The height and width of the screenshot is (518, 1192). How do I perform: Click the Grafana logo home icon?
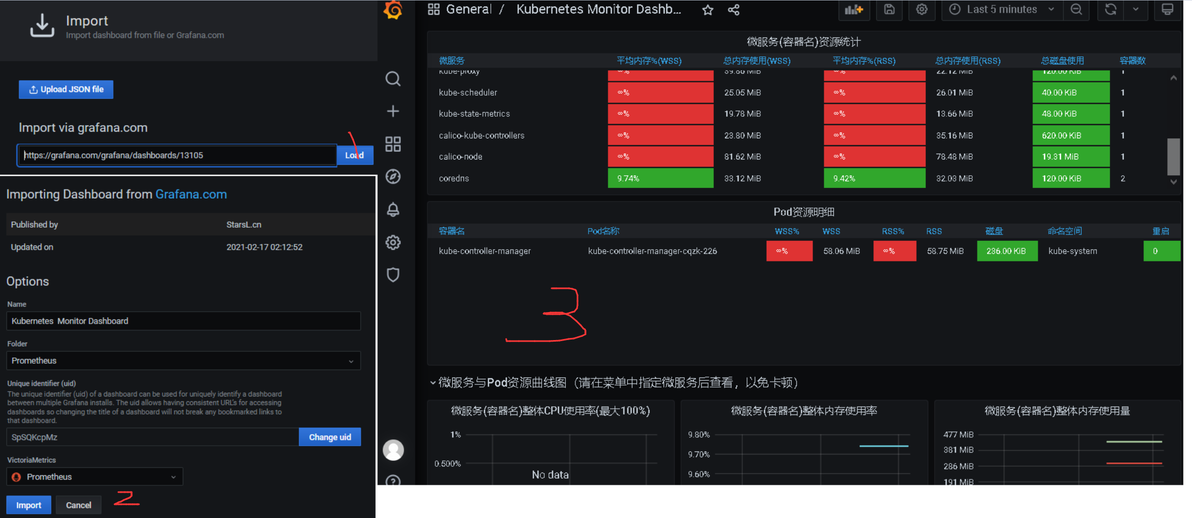coord(392,10)
